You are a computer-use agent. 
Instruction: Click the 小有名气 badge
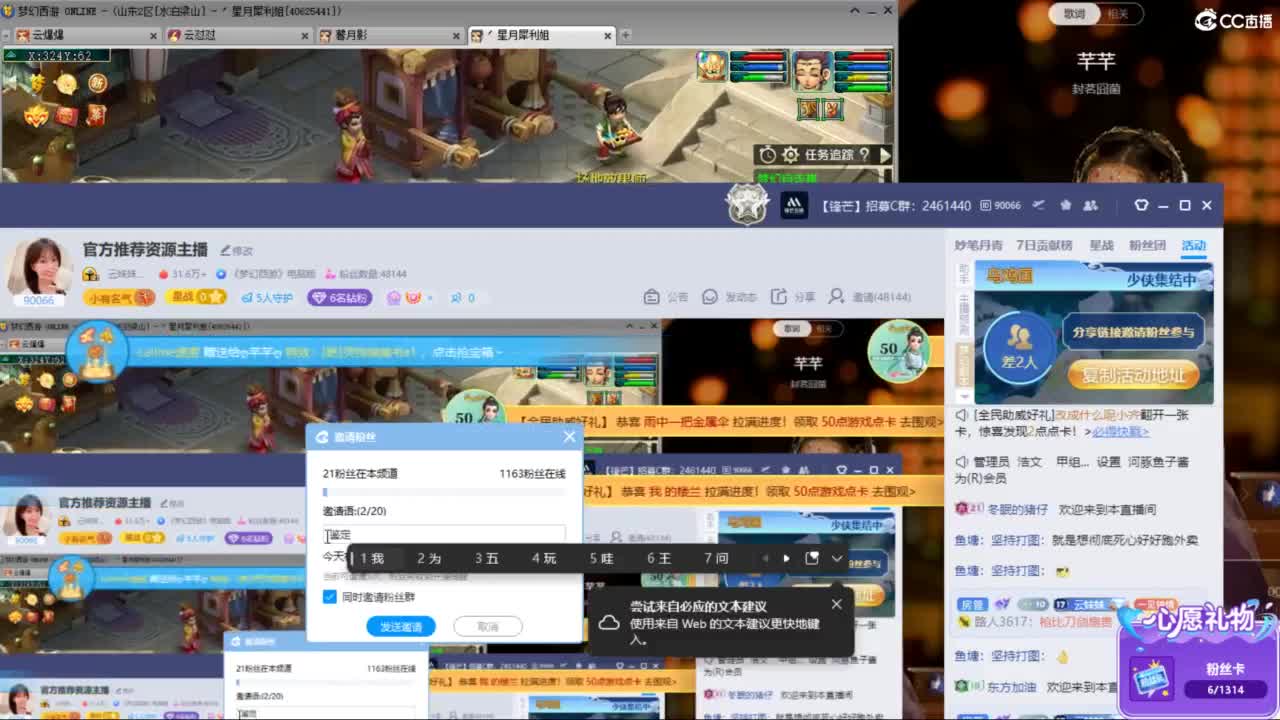(119, 297)
